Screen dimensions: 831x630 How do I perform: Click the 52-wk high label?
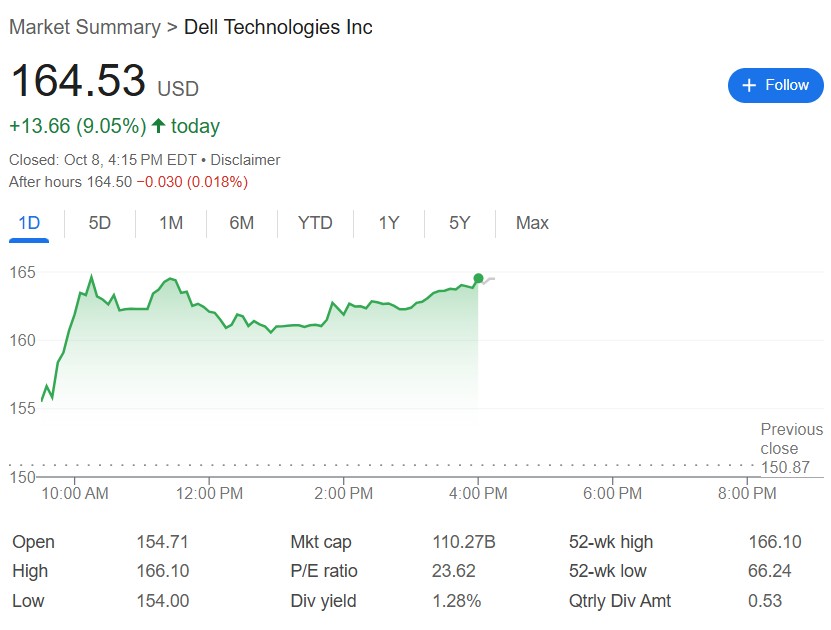(x=610, y=542)
